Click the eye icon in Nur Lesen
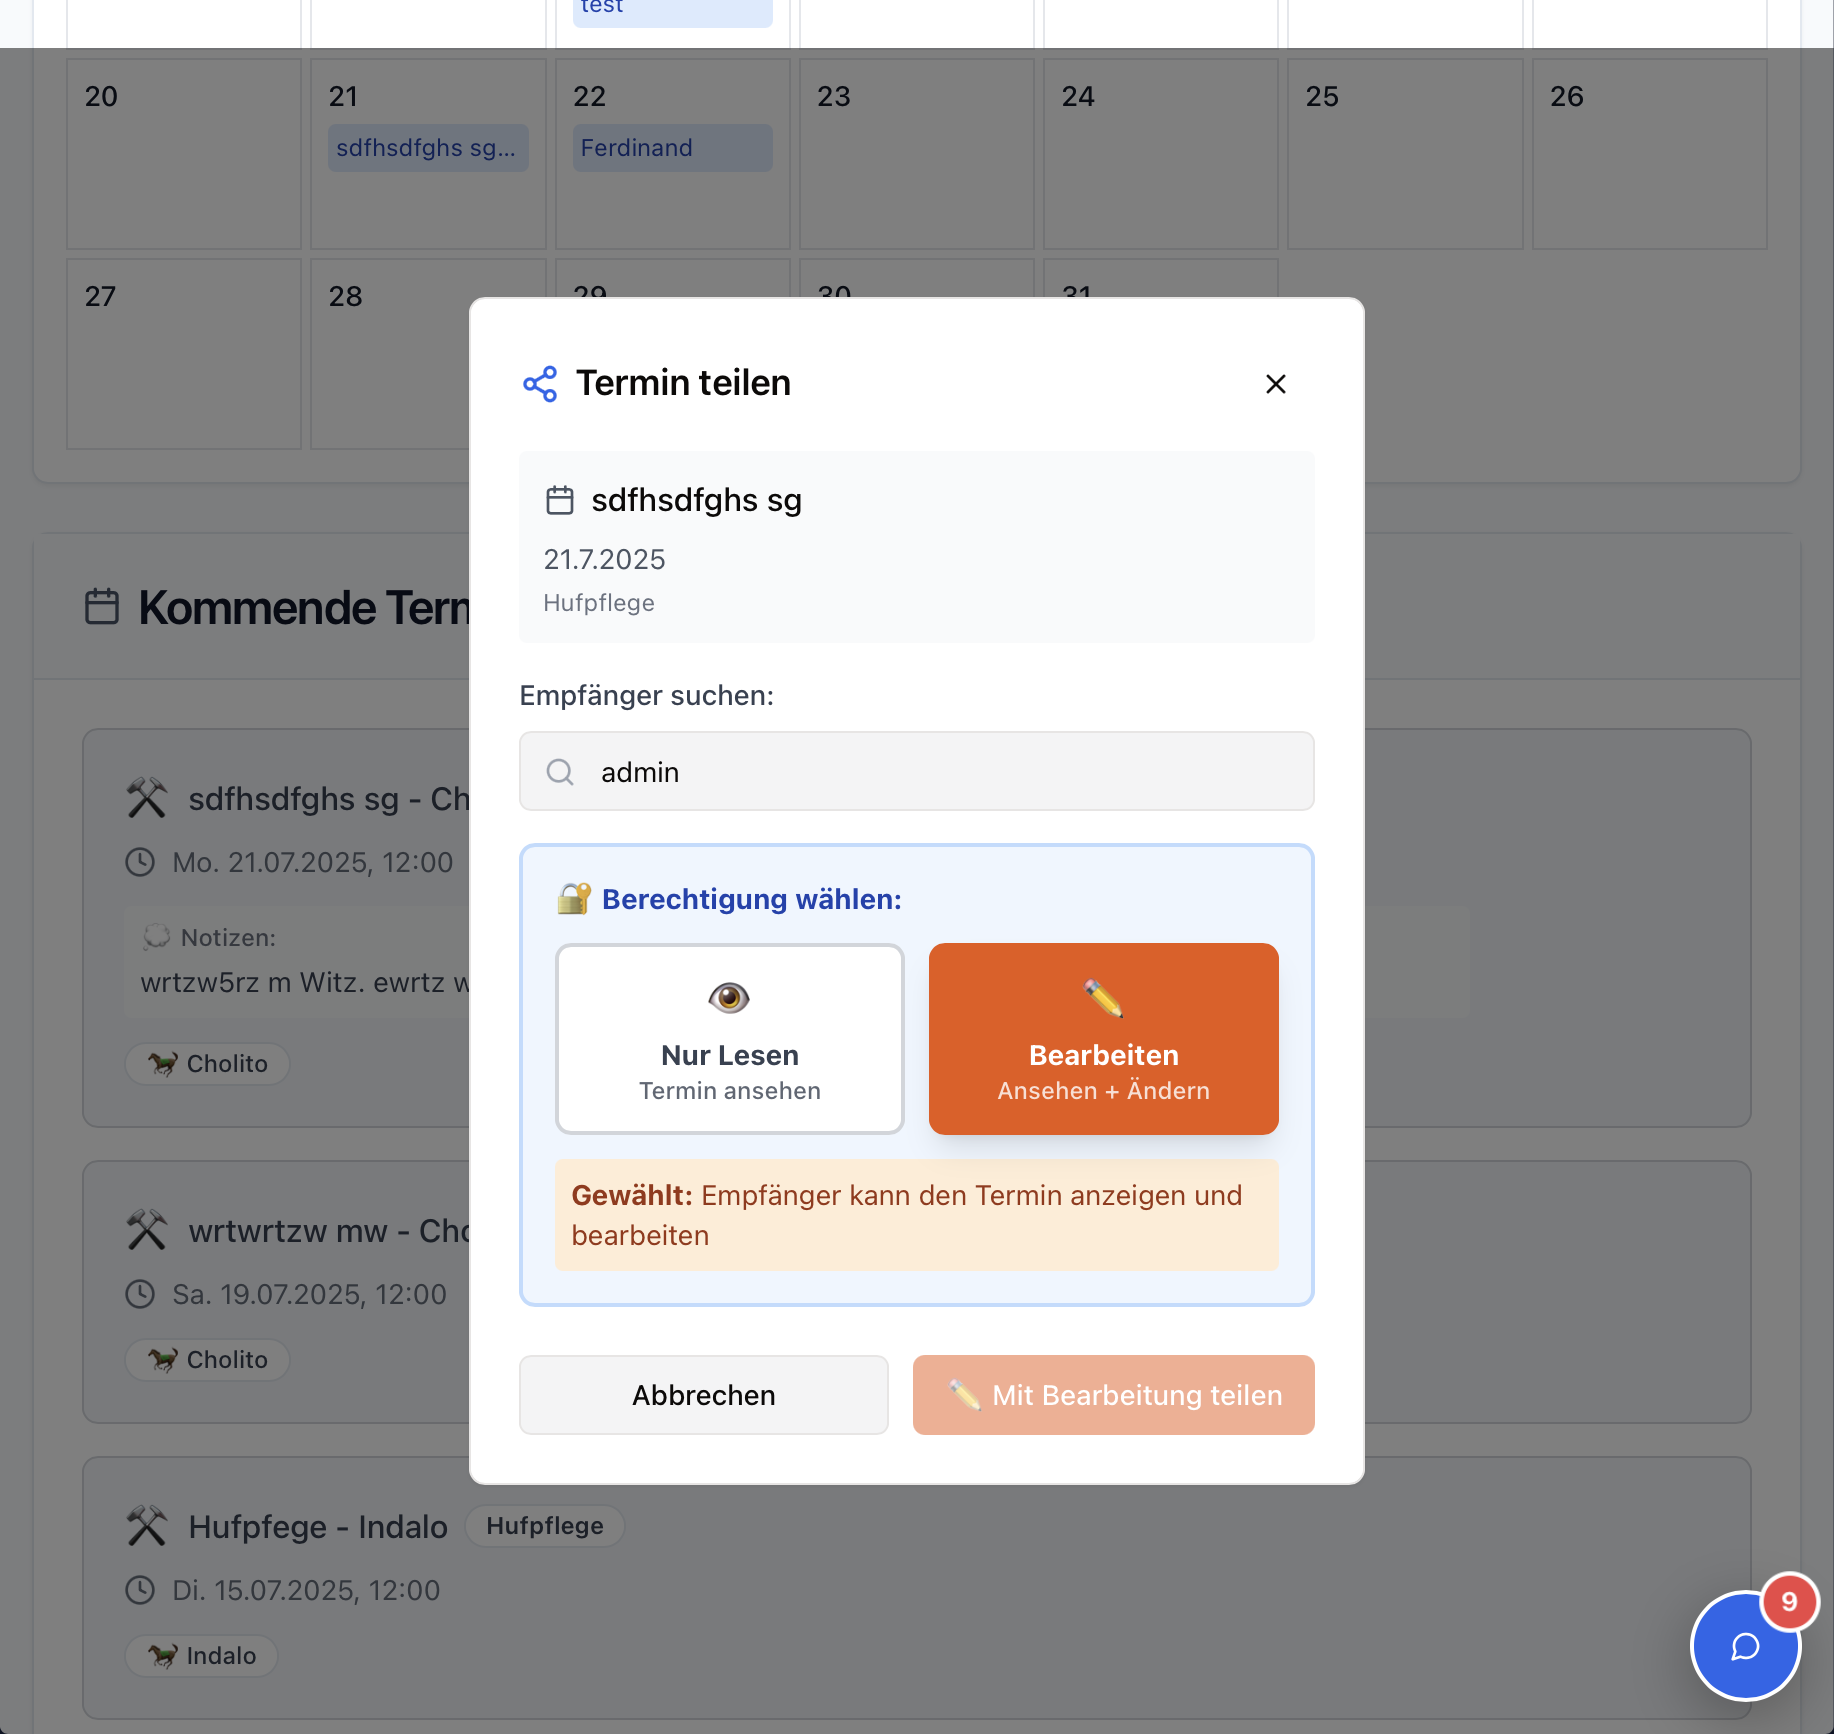 729,997
